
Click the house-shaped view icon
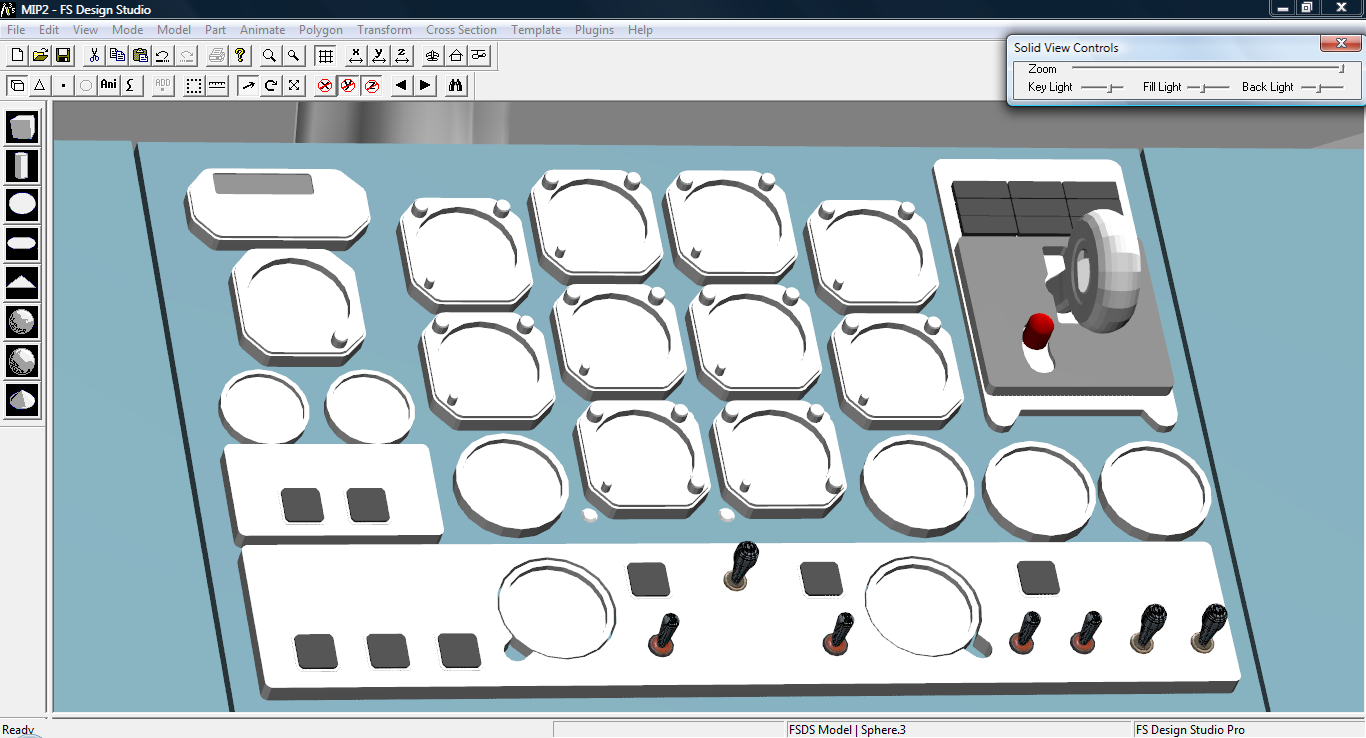(456, 55)
